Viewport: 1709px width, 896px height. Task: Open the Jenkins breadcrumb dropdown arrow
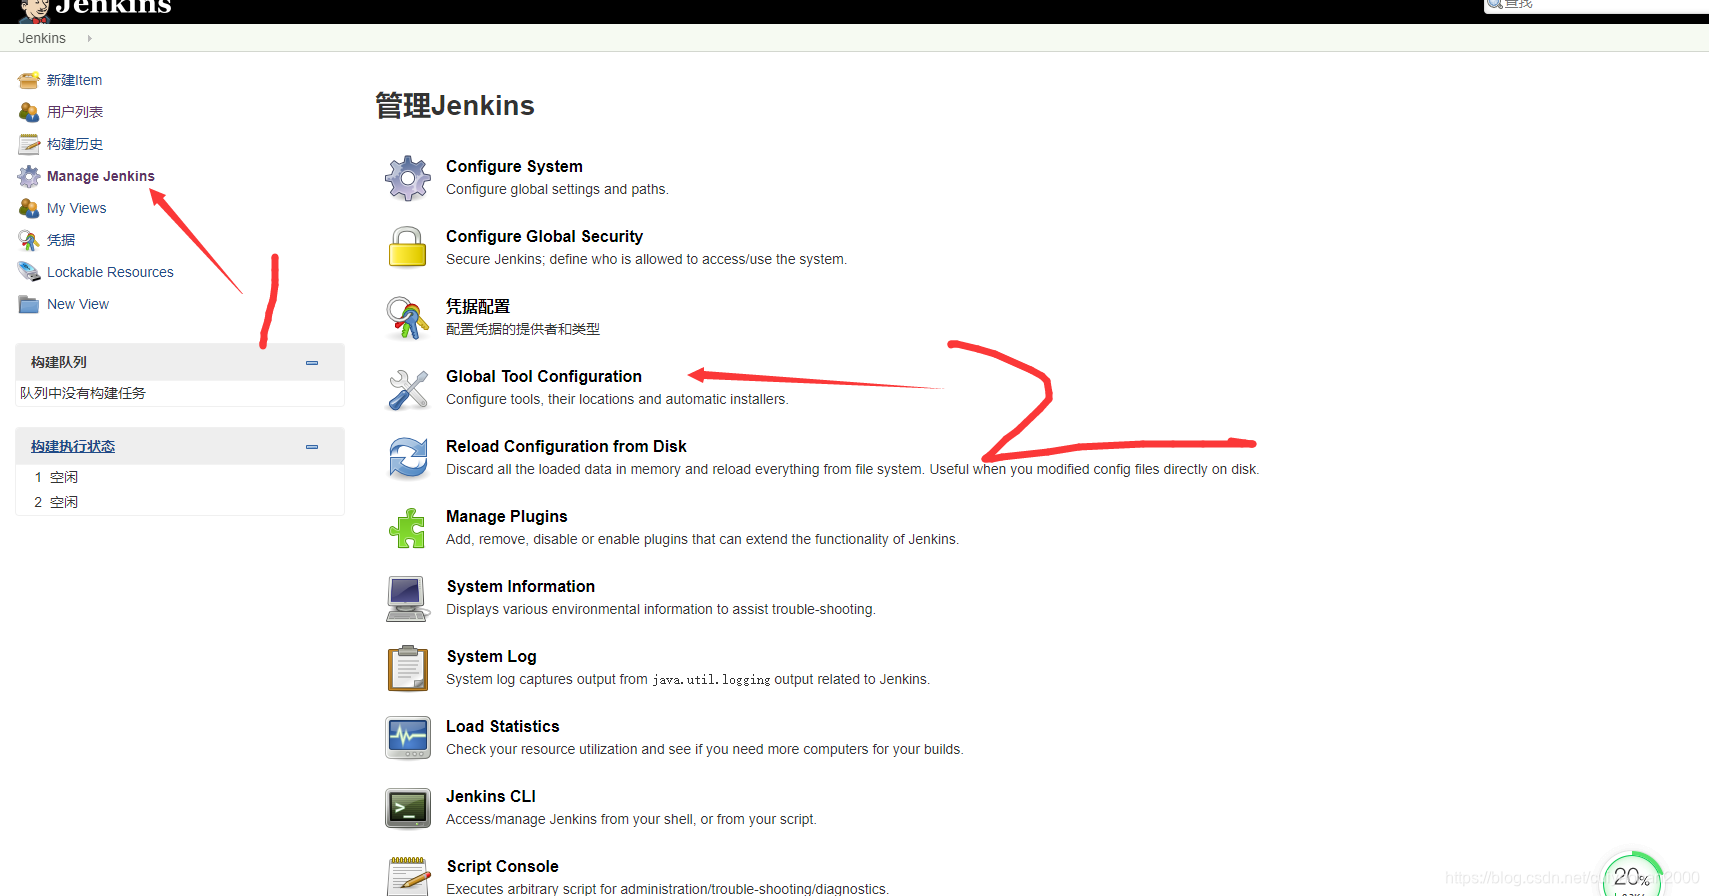click(x=89, y=38)
